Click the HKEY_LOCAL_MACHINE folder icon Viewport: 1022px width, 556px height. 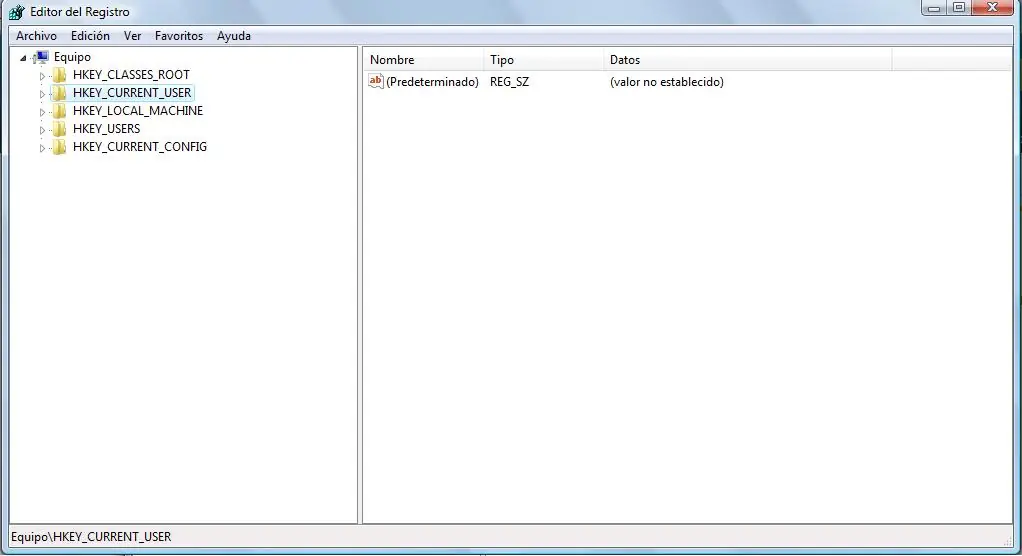tap(59, 111)
